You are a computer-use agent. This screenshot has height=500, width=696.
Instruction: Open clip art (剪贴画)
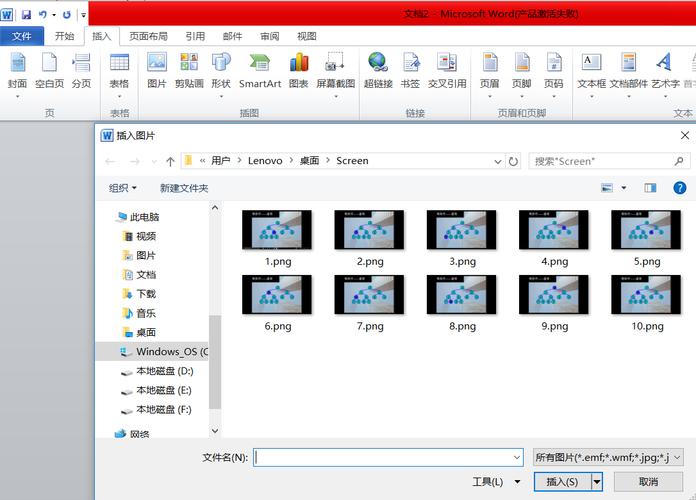coord(189,71)
